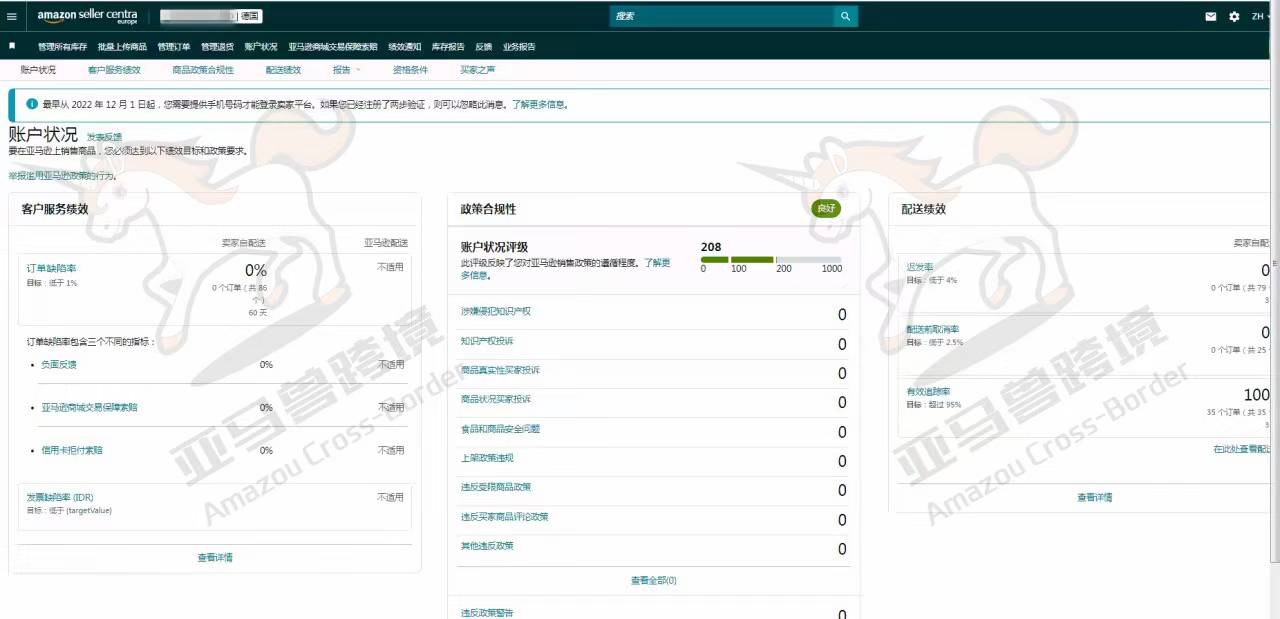Open the 上架政策违规 row
This screenshot has height=619, width=1280.
point(654,460)
